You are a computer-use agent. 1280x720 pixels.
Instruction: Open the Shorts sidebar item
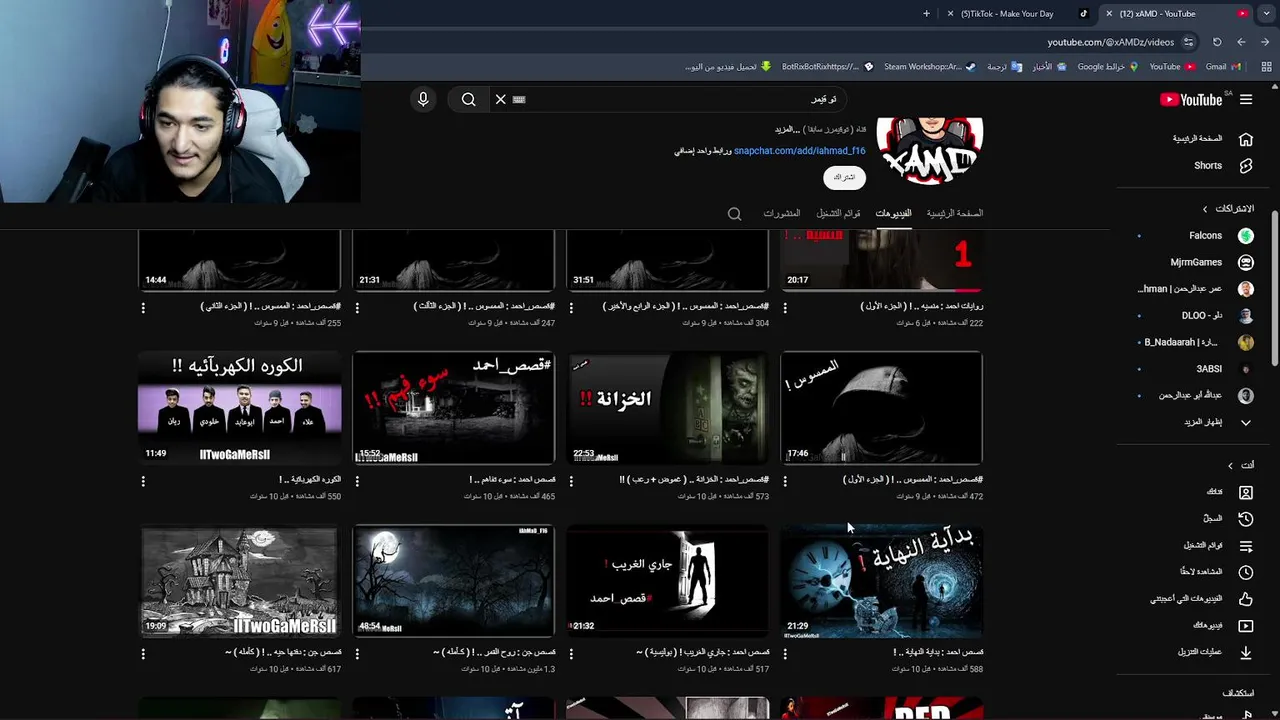(1210, 166)
